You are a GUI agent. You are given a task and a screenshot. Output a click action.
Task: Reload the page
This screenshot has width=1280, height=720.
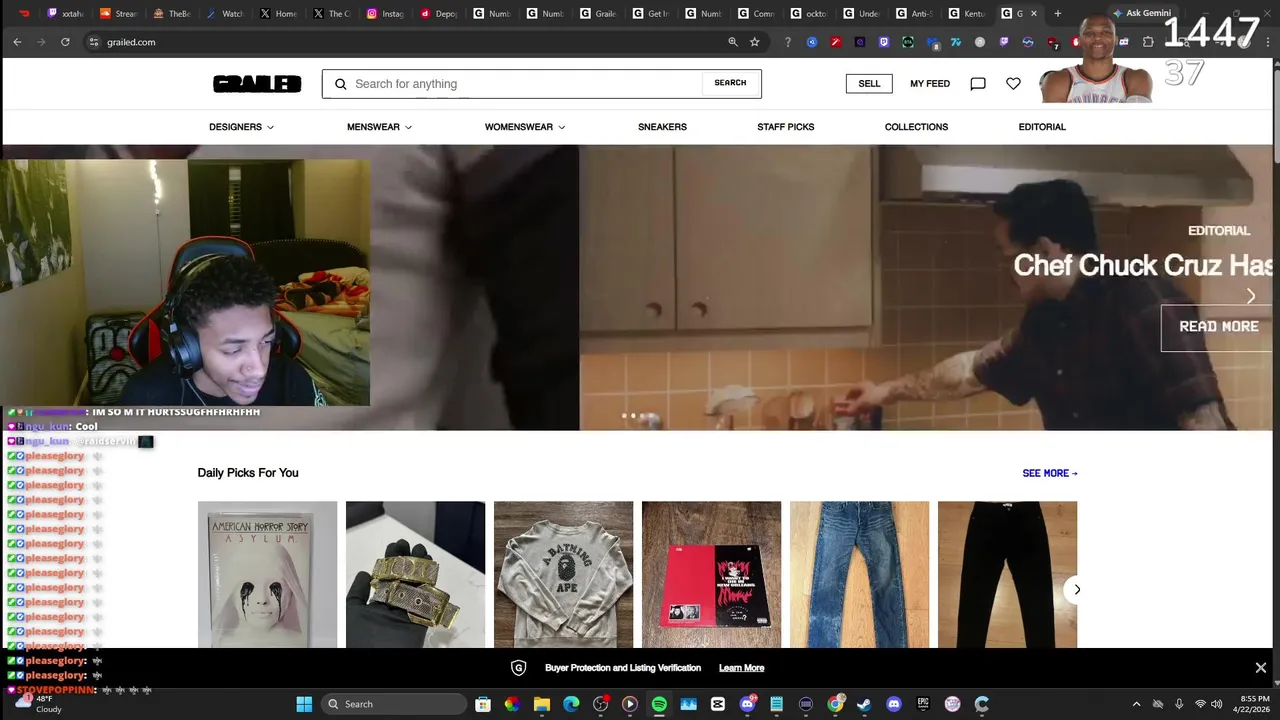tap(65, 42)
